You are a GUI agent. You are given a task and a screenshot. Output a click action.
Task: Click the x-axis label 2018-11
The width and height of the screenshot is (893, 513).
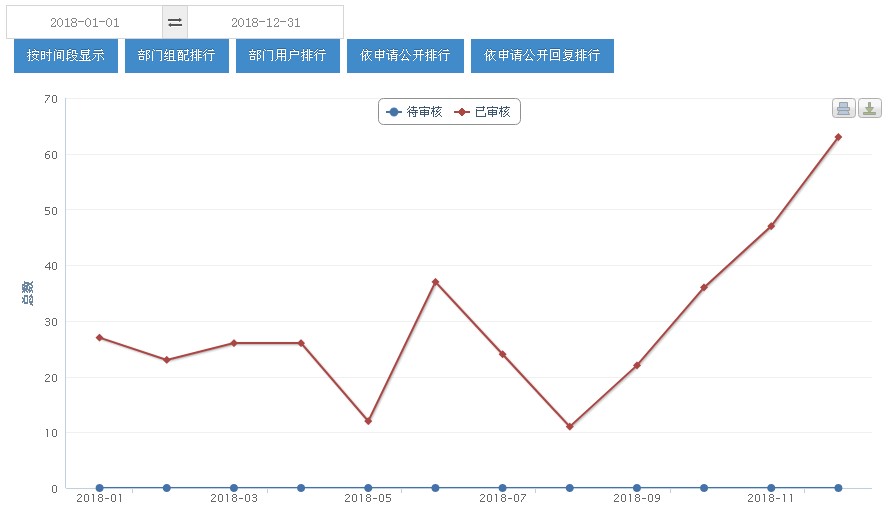(771, 498)
